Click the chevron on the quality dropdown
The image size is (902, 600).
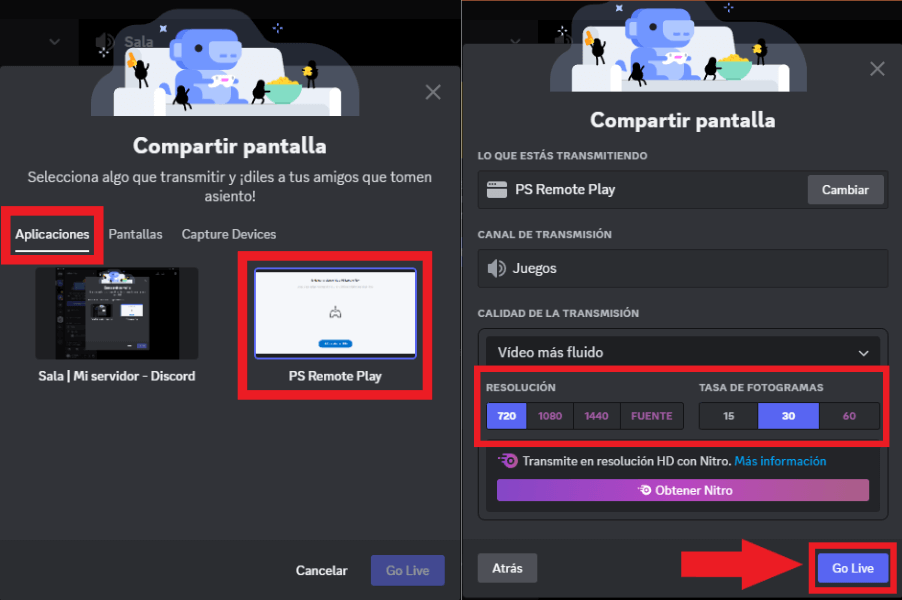click(x=863, y=353)
